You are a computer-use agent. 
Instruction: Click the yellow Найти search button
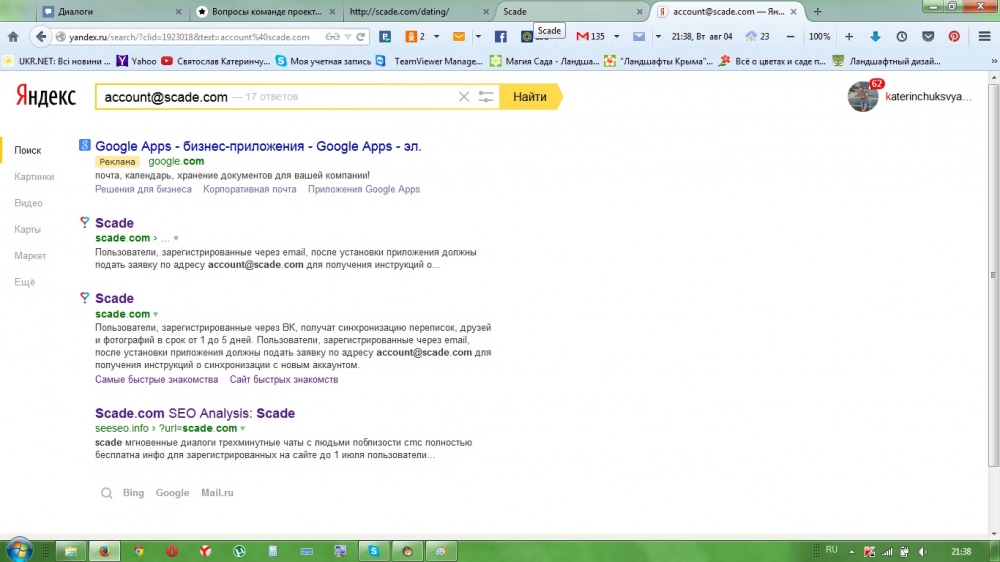click(530, 97)
